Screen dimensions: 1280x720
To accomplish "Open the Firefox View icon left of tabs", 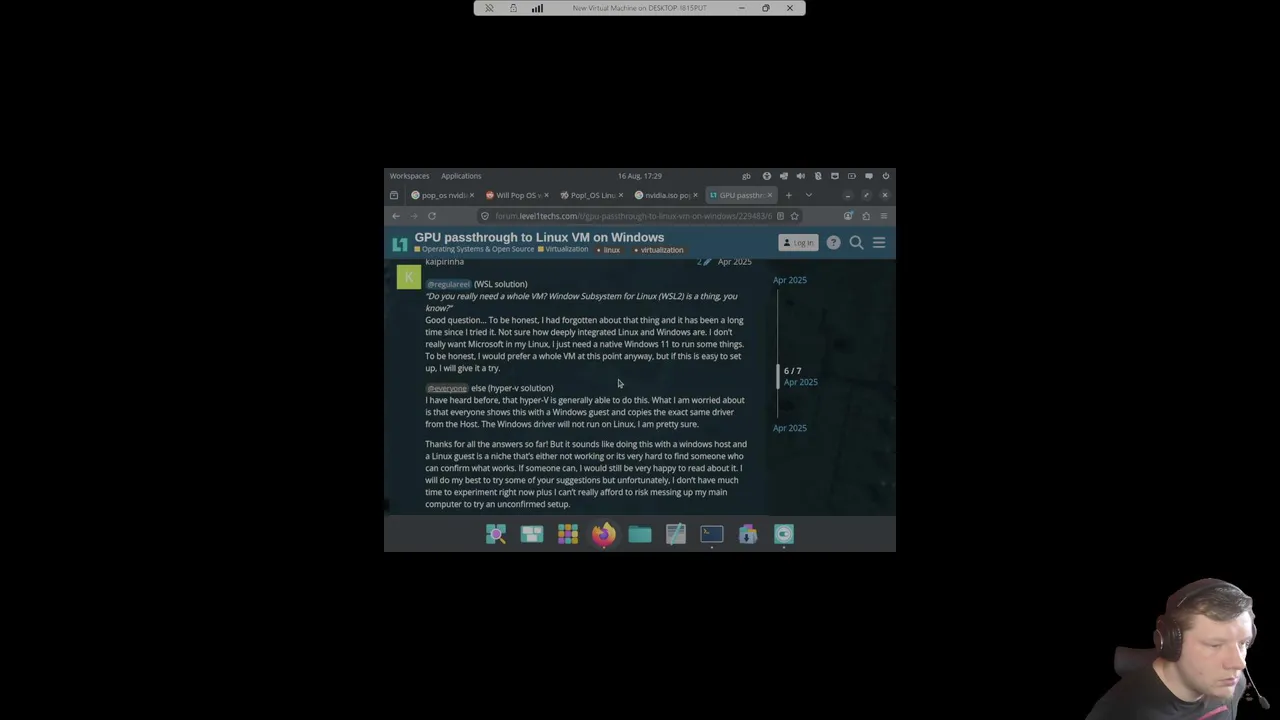I will (x=394, y=195).
